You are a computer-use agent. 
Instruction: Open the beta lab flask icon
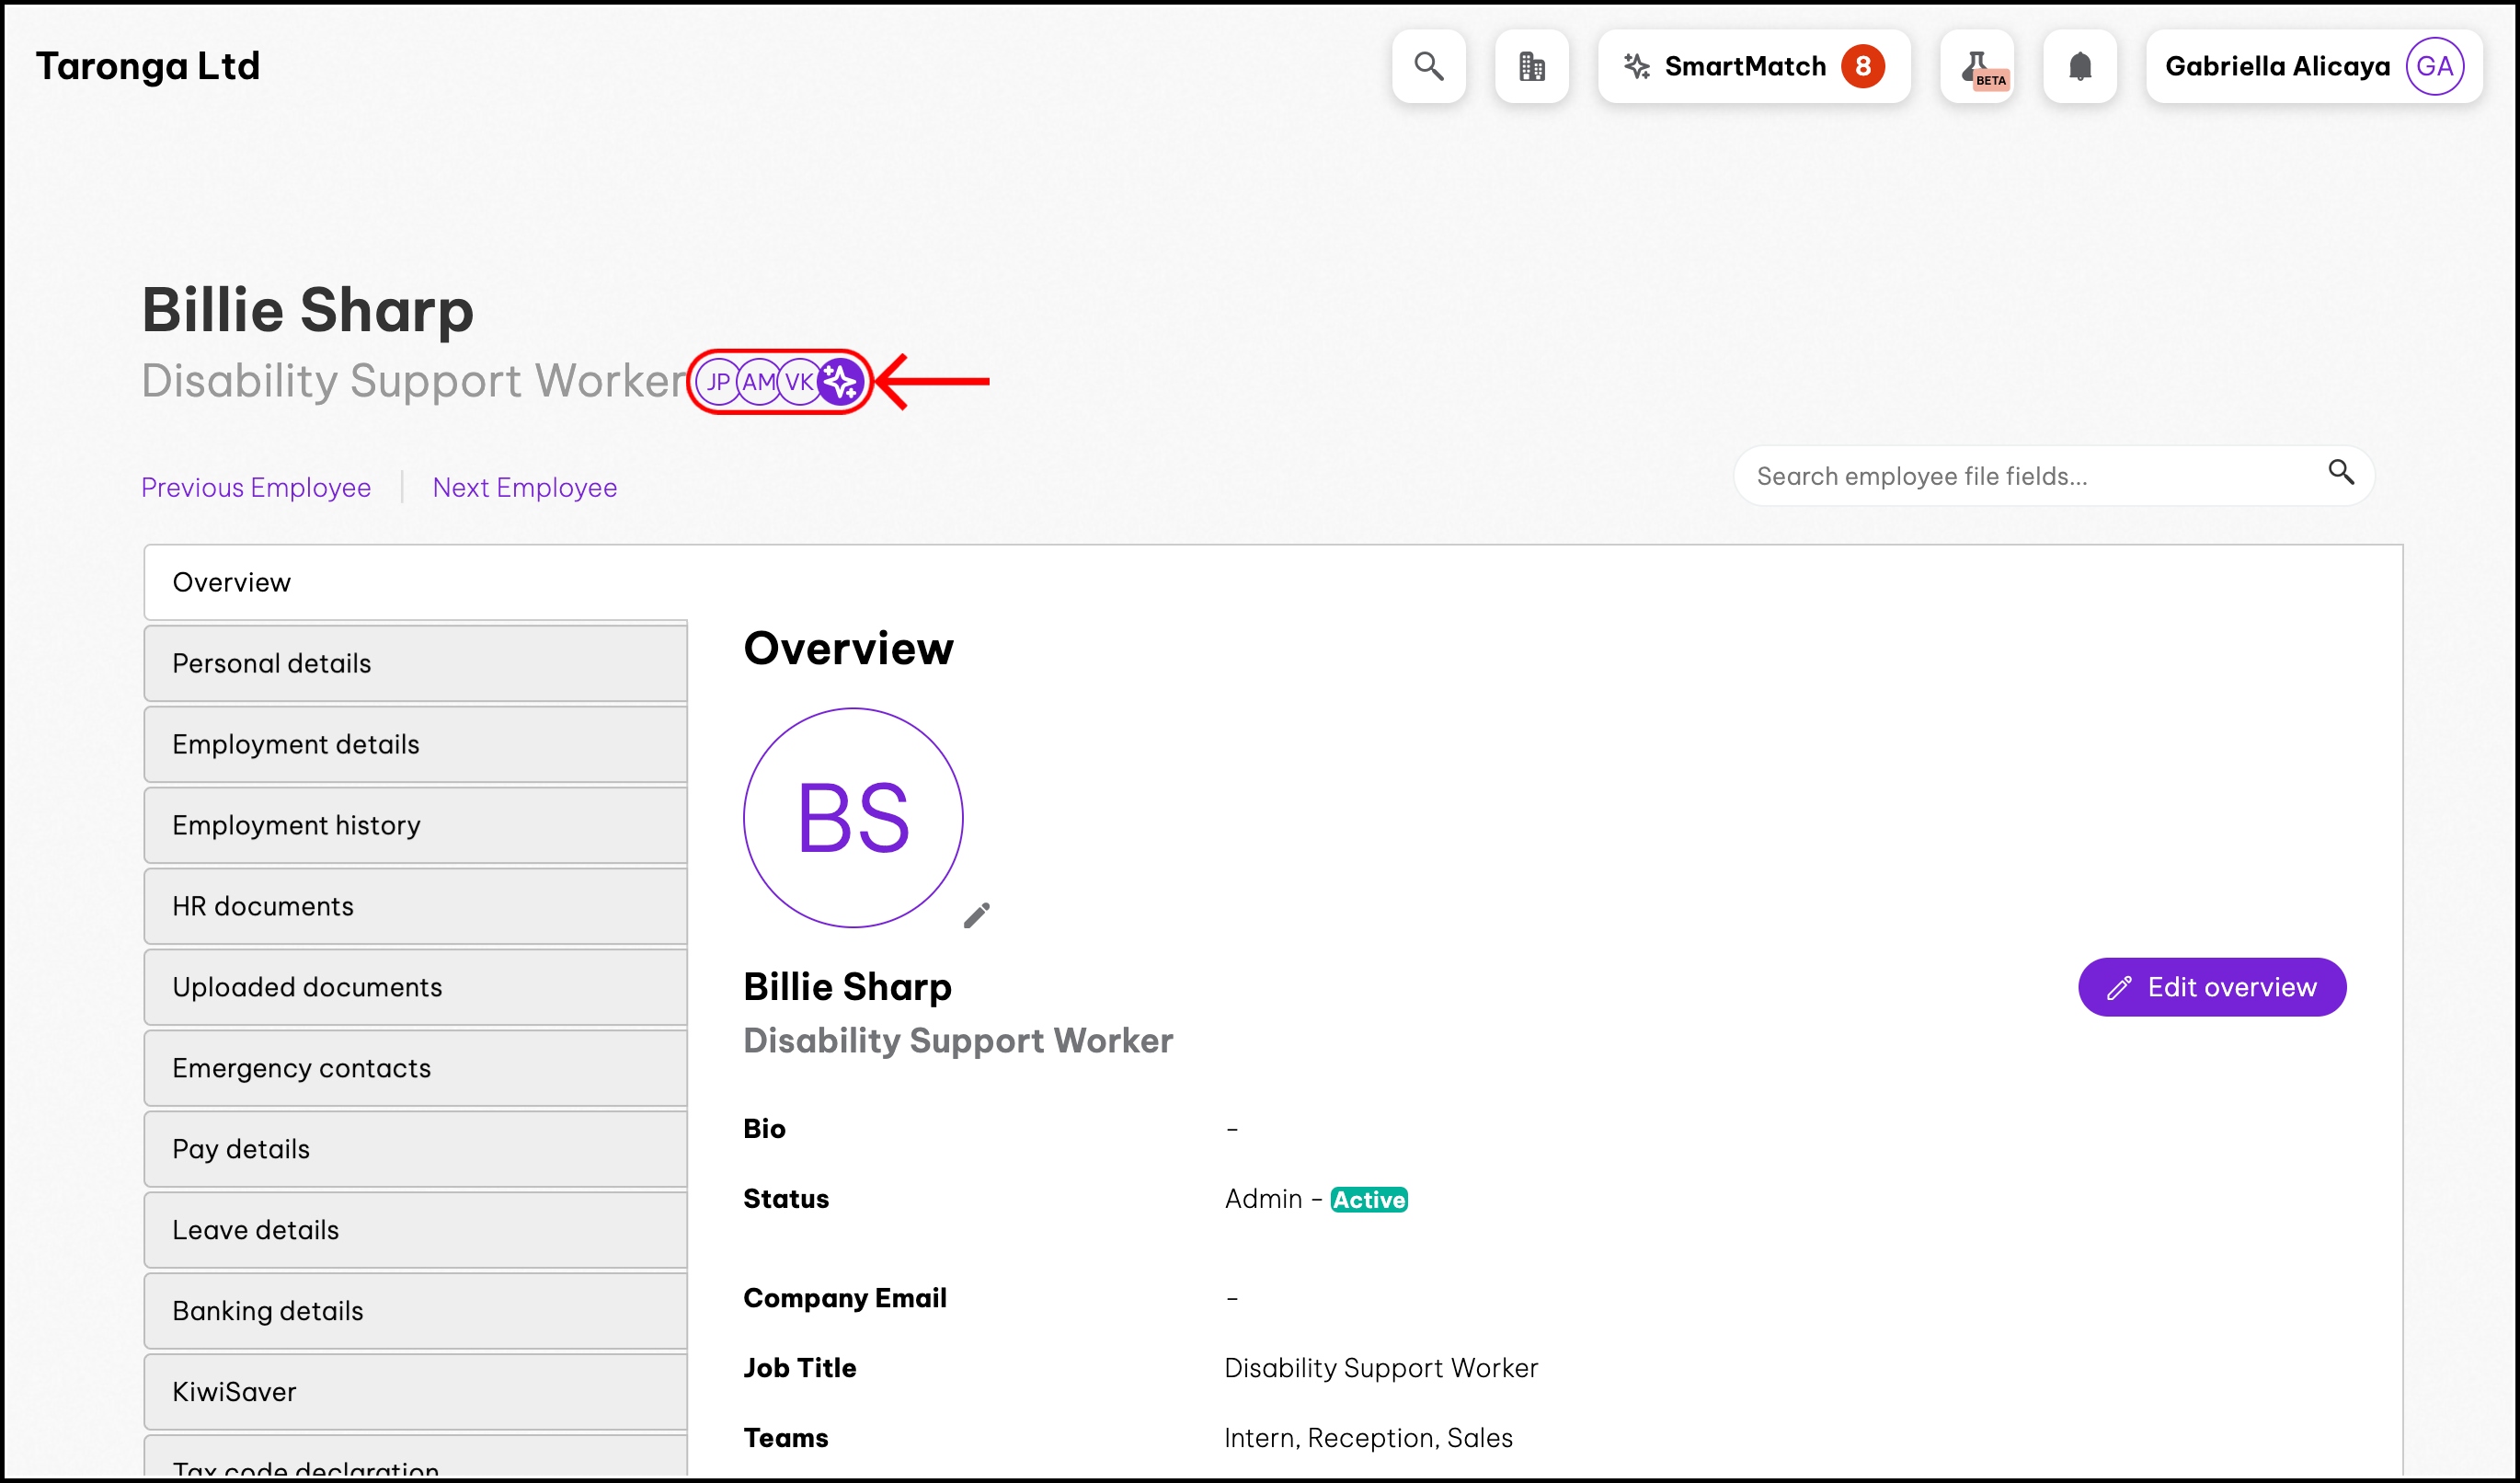(x=1977, y=67)
